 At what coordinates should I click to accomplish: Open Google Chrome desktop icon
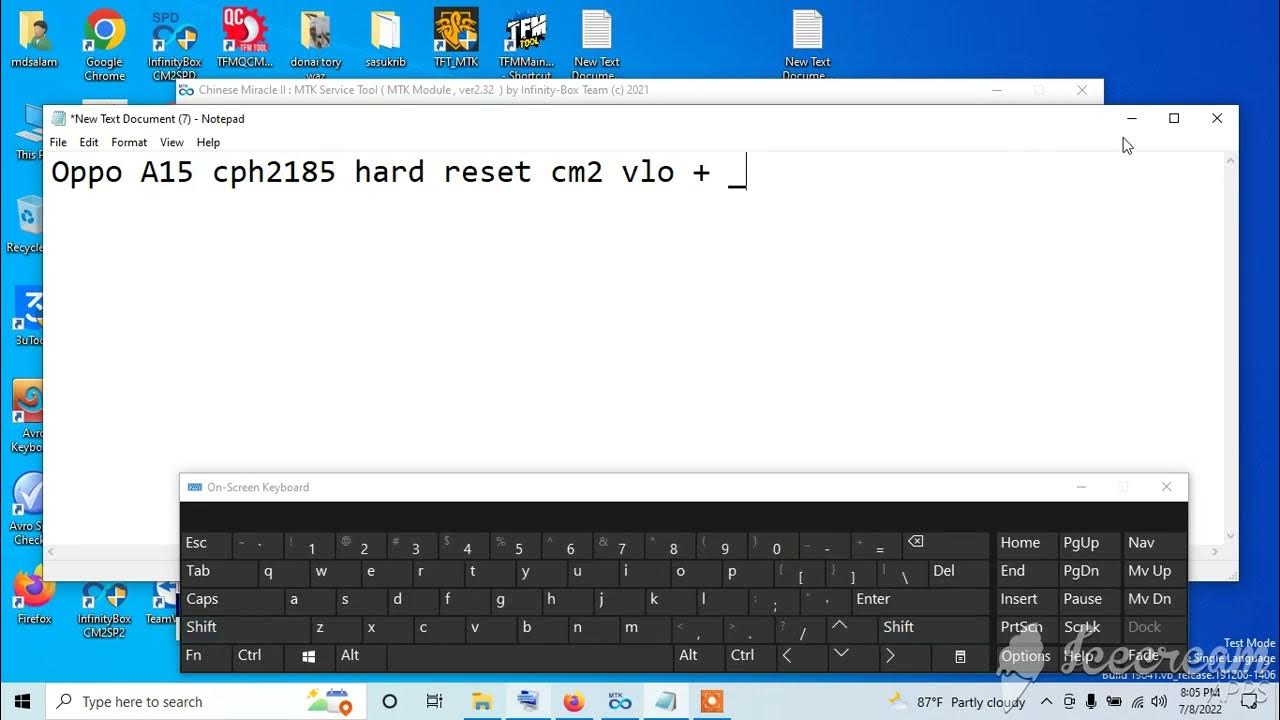(x=104, y=43)
